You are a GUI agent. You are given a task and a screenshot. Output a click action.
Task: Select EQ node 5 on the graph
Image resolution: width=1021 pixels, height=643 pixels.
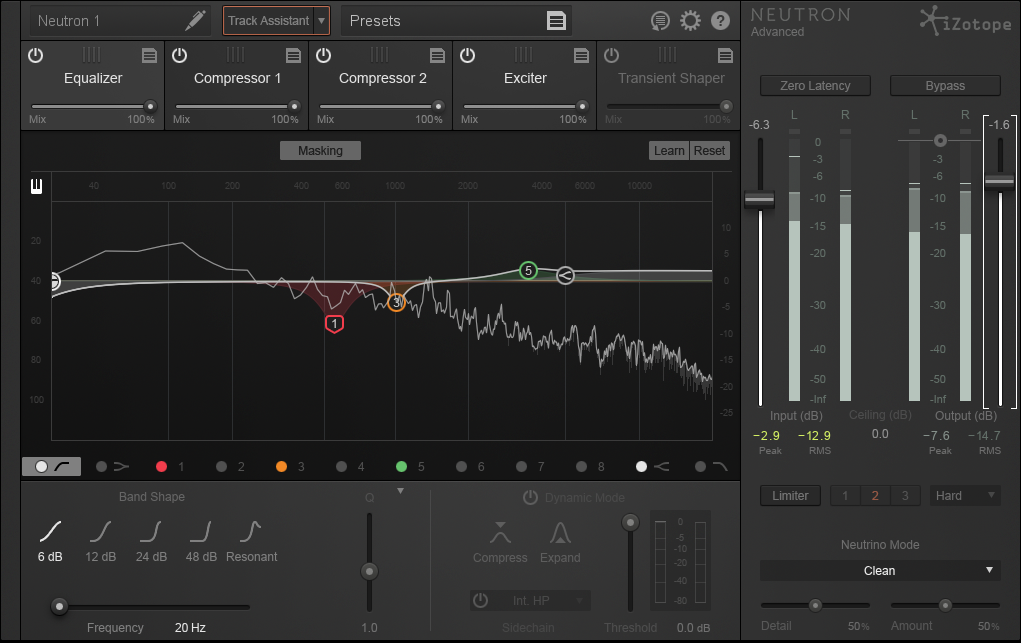(528, 270)
